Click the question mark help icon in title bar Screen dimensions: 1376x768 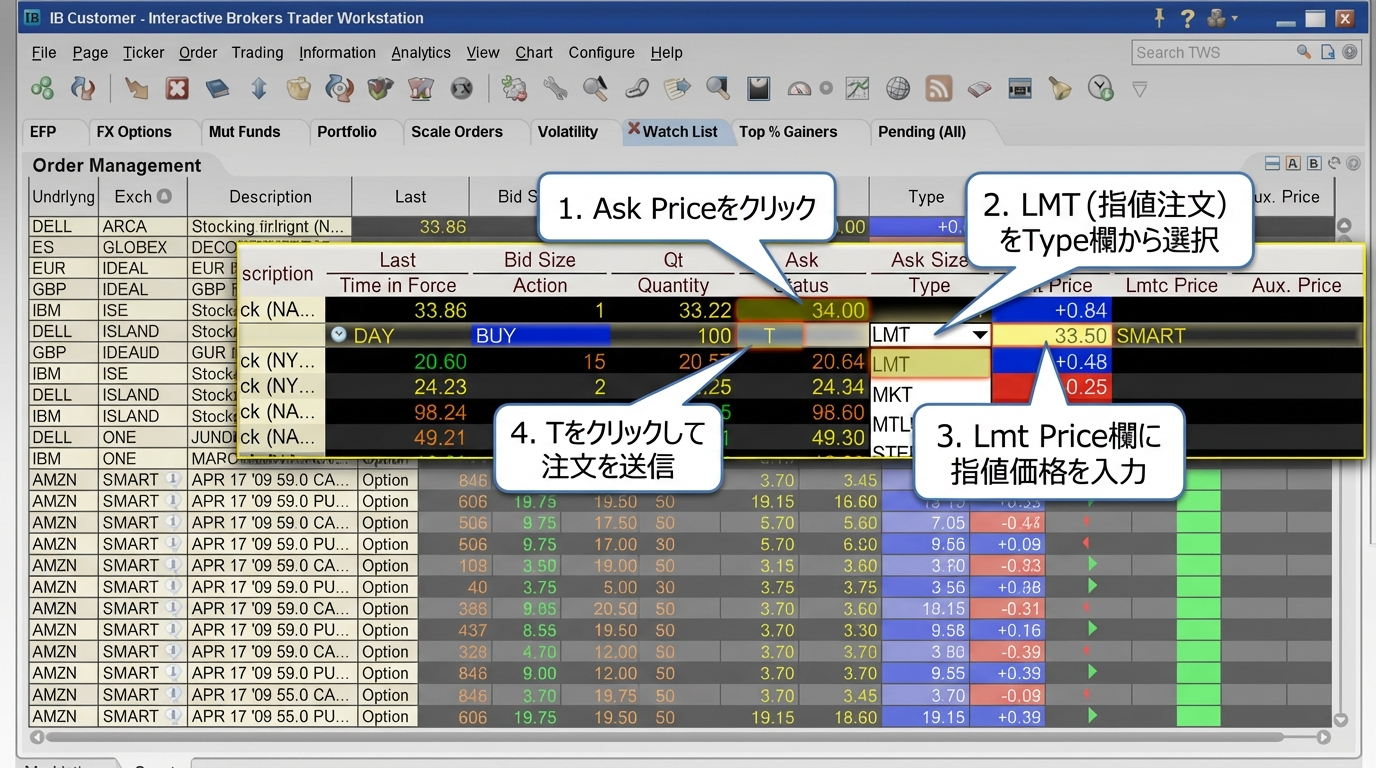click(1187, 18)
